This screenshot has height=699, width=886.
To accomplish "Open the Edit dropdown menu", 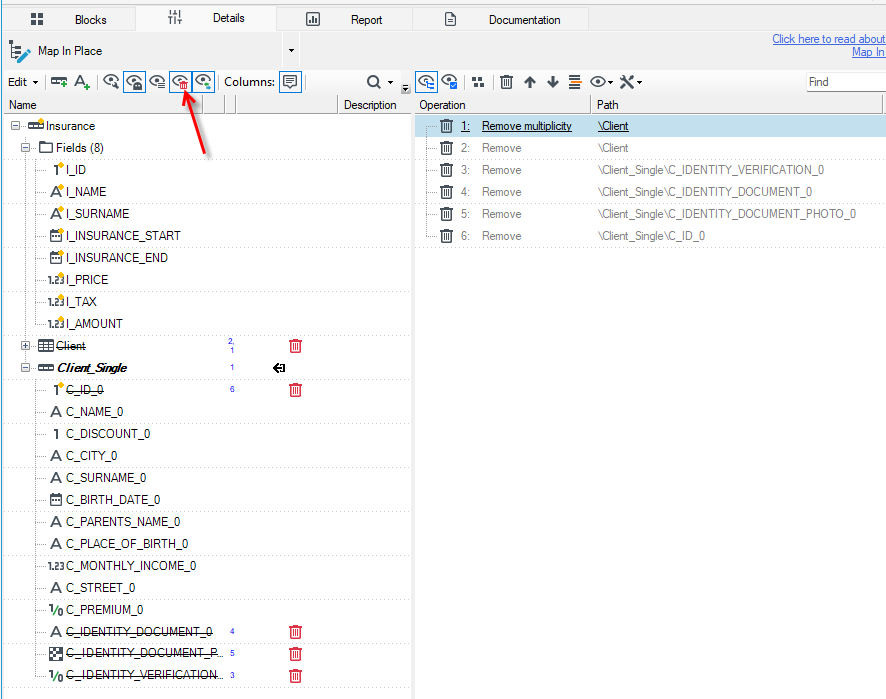I will 23,82.
